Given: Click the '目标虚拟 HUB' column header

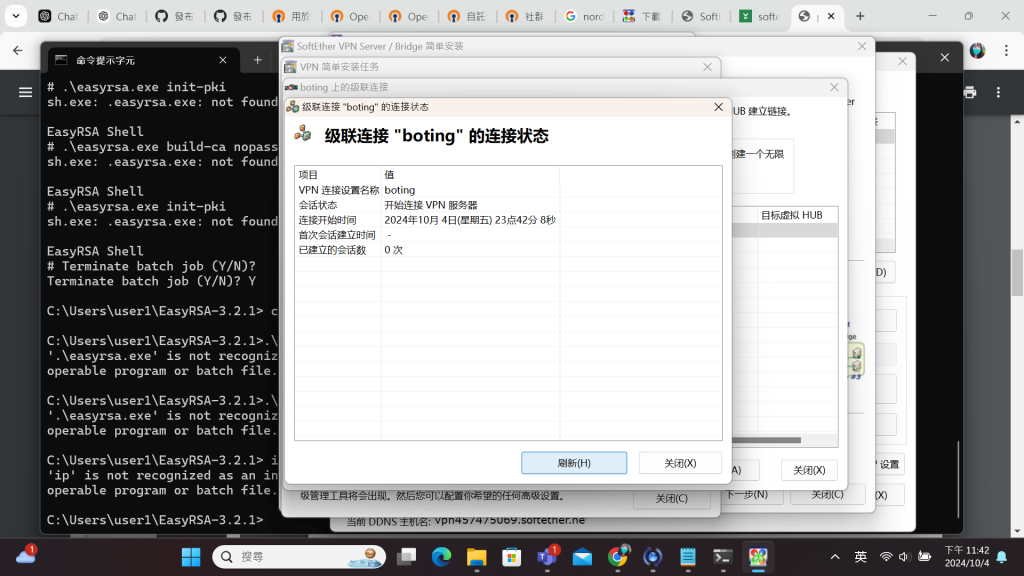Looking at the screenshot, I should [x=797, y=215].
